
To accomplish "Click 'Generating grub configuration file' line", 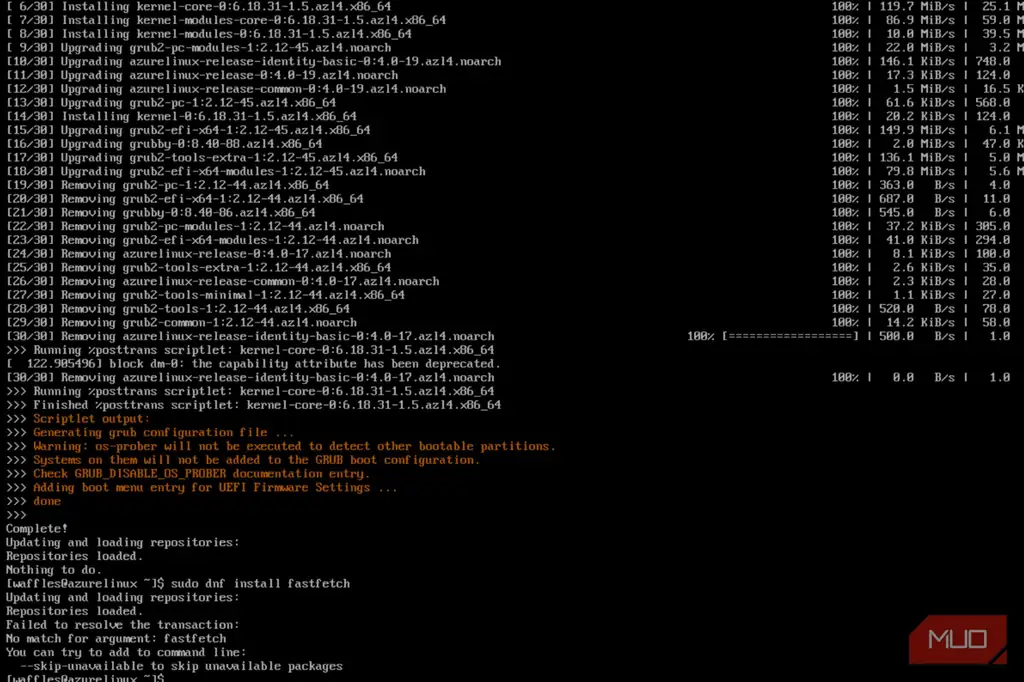I will [x=163, y=432].
